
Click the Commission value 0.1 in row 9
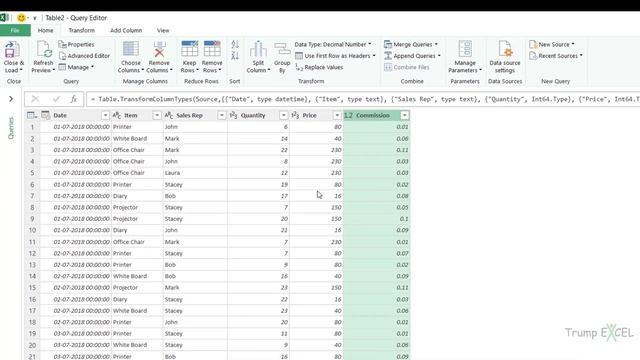(x=377, y=219)
